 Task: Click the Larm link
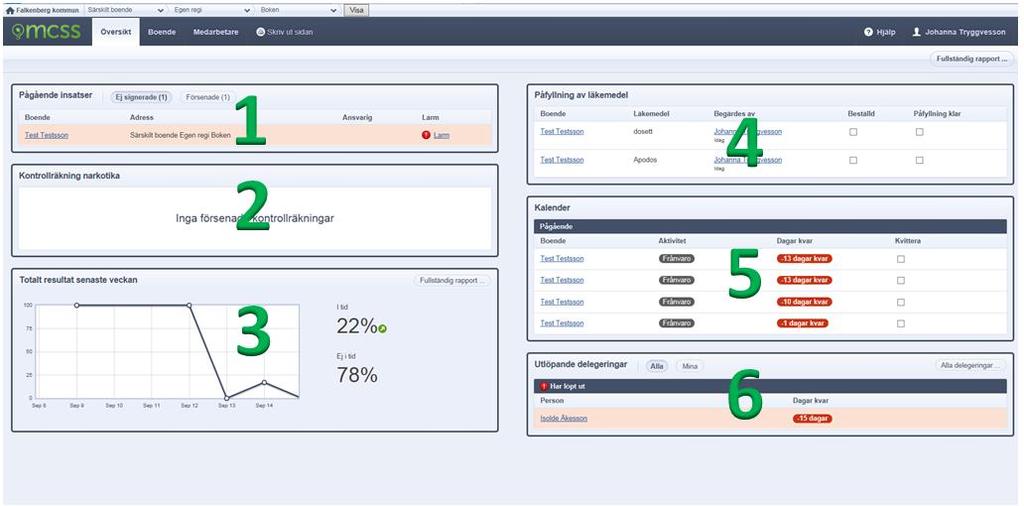click(441, 135)
